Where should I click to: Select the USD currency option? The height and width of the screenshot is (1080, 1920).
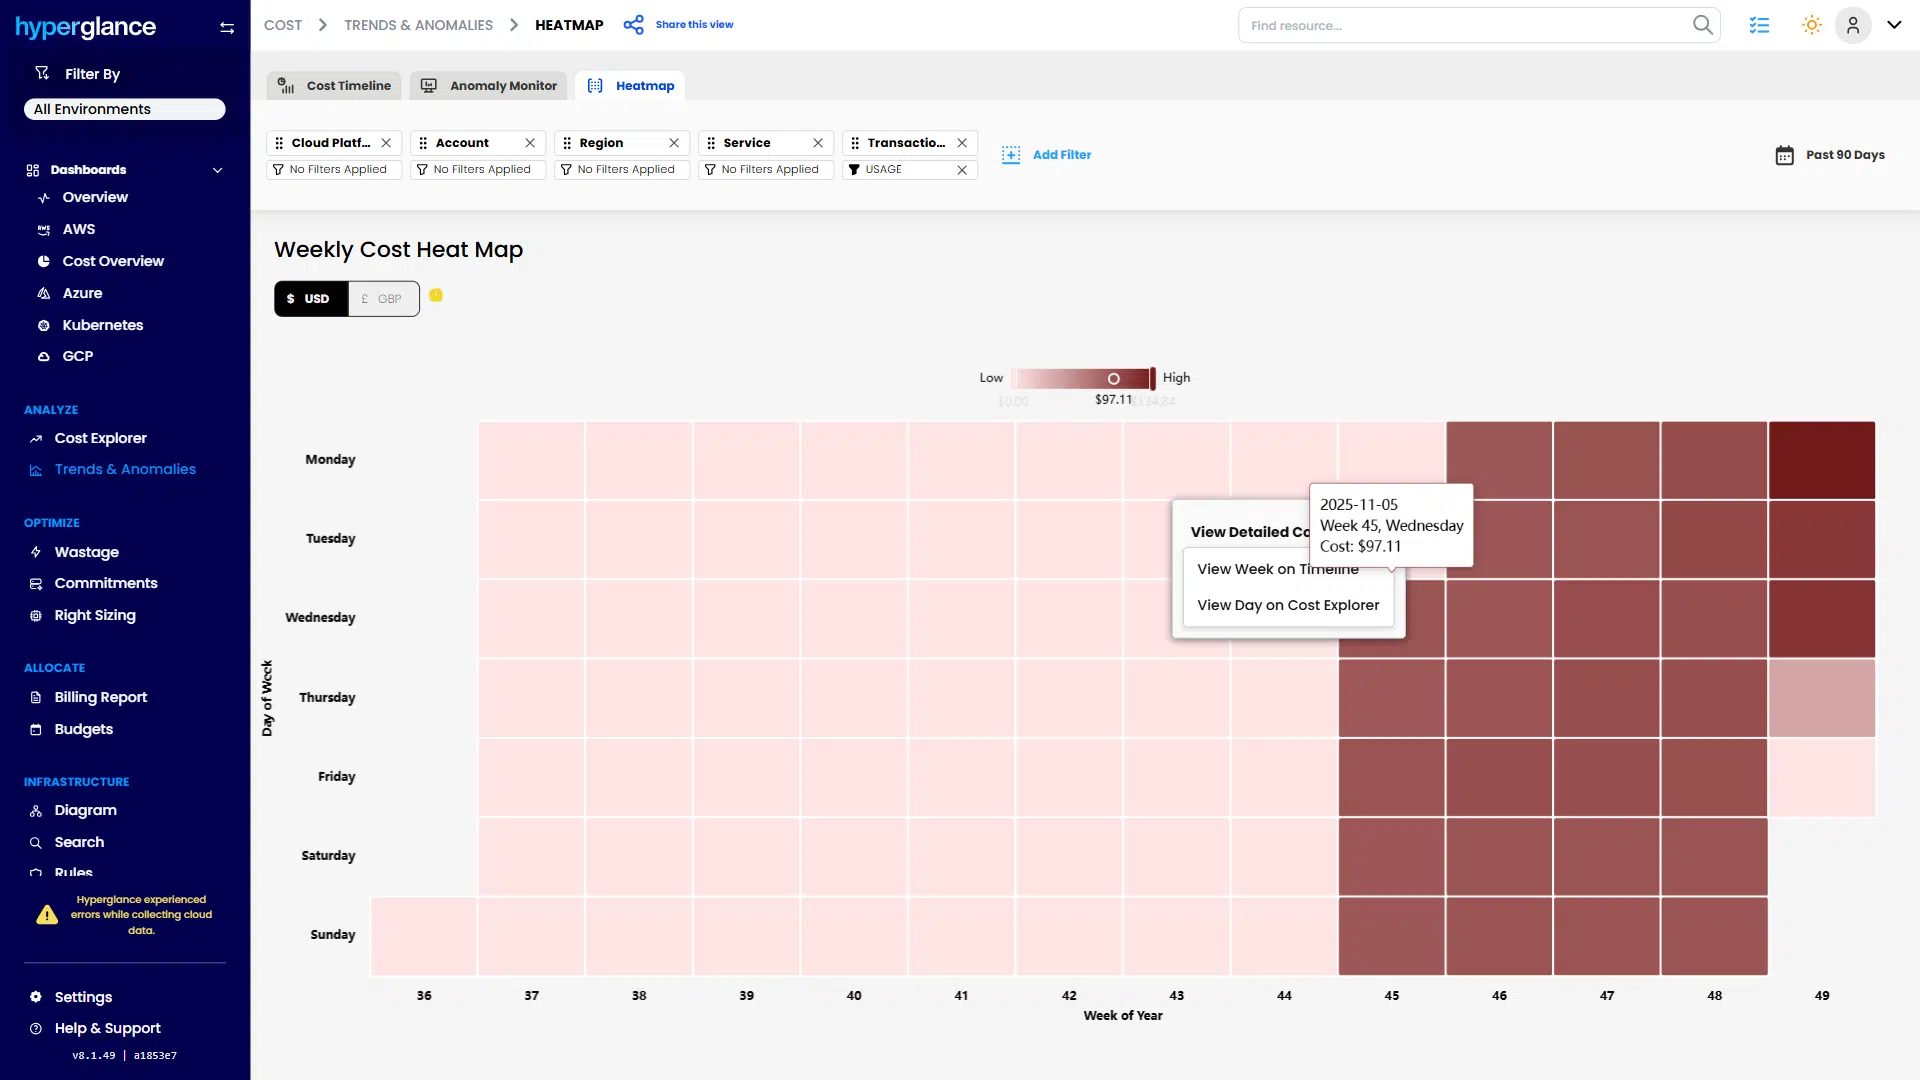310,298
